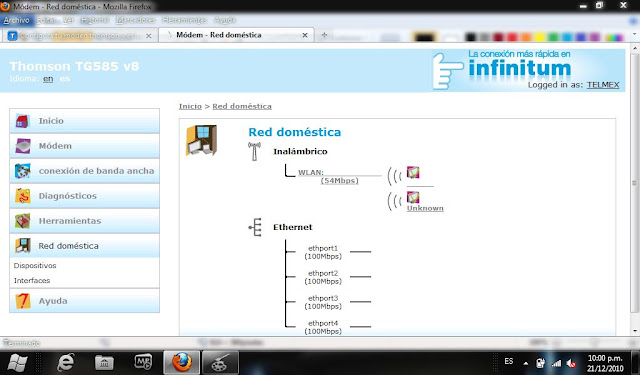Click the ethport2 (100Mbps) label
Screen dimensions: 640x375
323,277
